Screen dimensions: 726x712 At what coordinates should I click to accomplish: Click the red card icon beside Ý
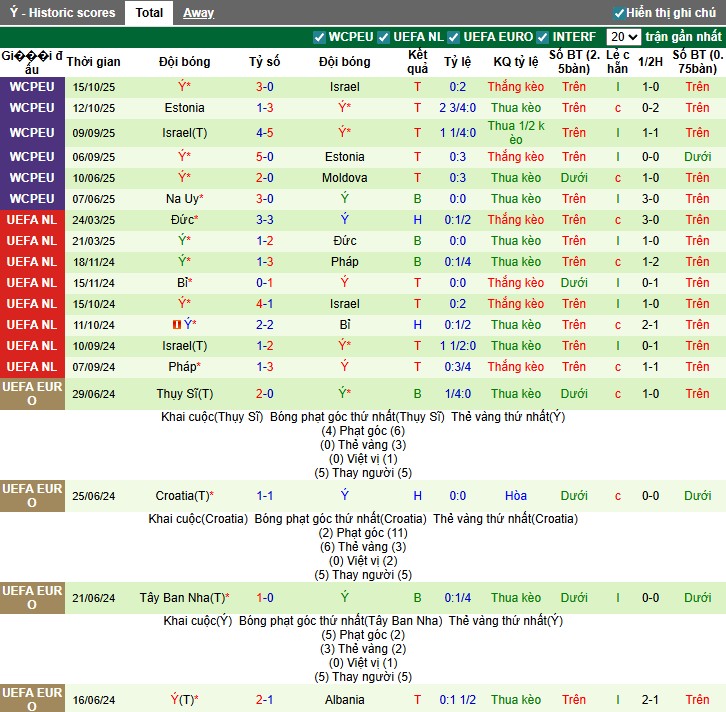point(177,324)
